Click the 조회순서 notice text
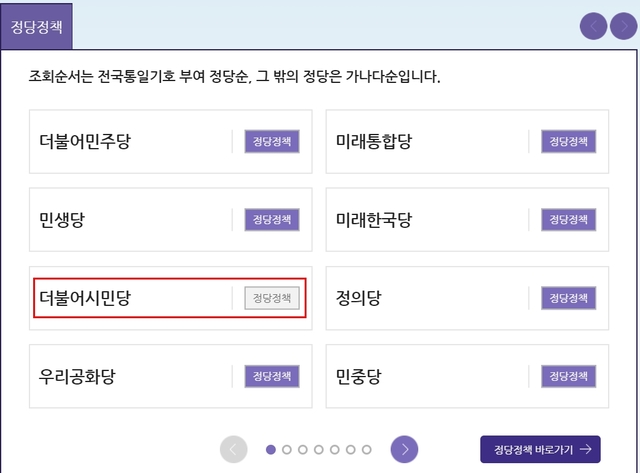Viewport: 640px width, 473px height. pyautogui.click(x=234, y=76)
